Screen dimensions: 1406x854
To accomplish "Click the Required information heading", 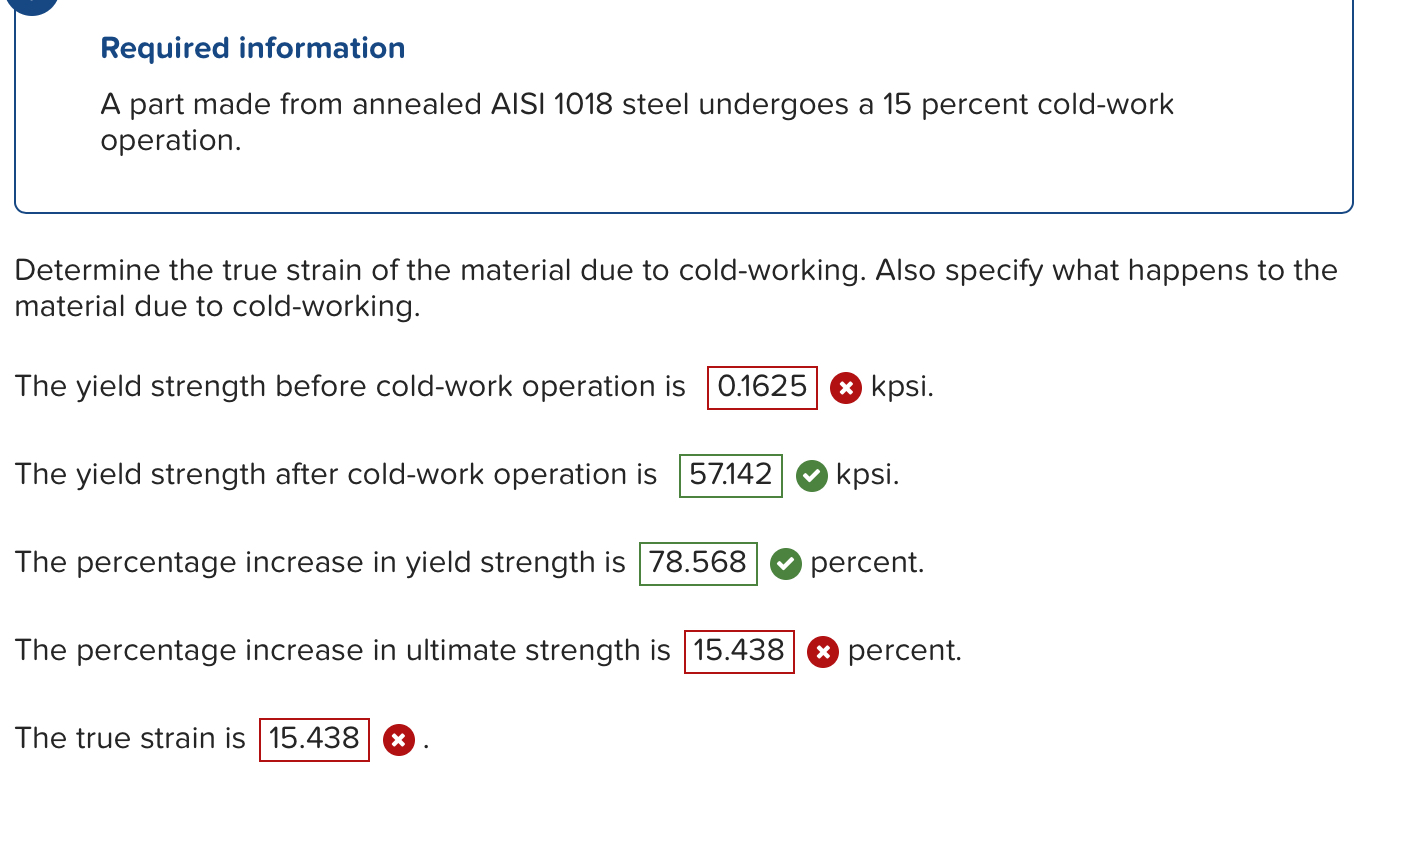I will [x=252, y=48].
